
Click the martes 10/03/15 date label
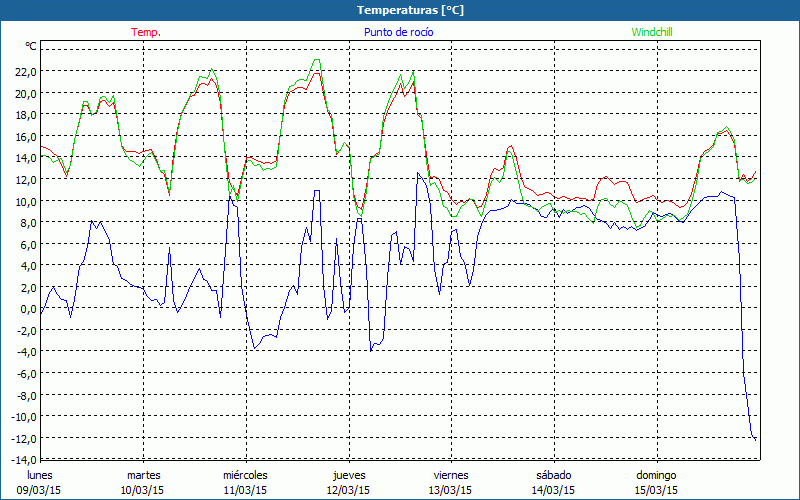(143, 482)
